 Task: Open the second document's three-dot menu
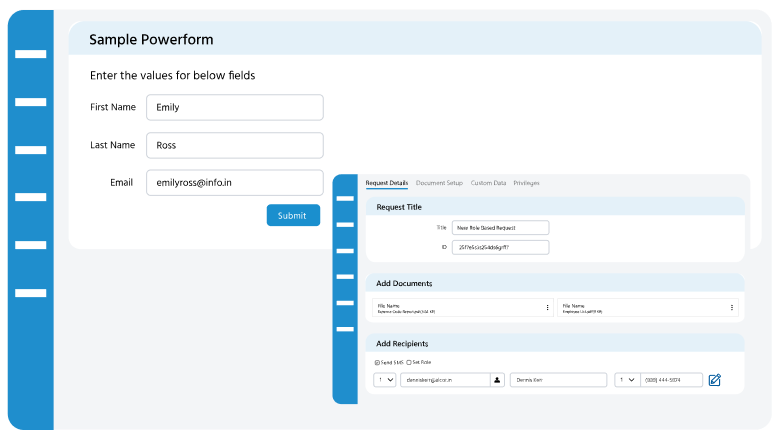tap(735, 308)
